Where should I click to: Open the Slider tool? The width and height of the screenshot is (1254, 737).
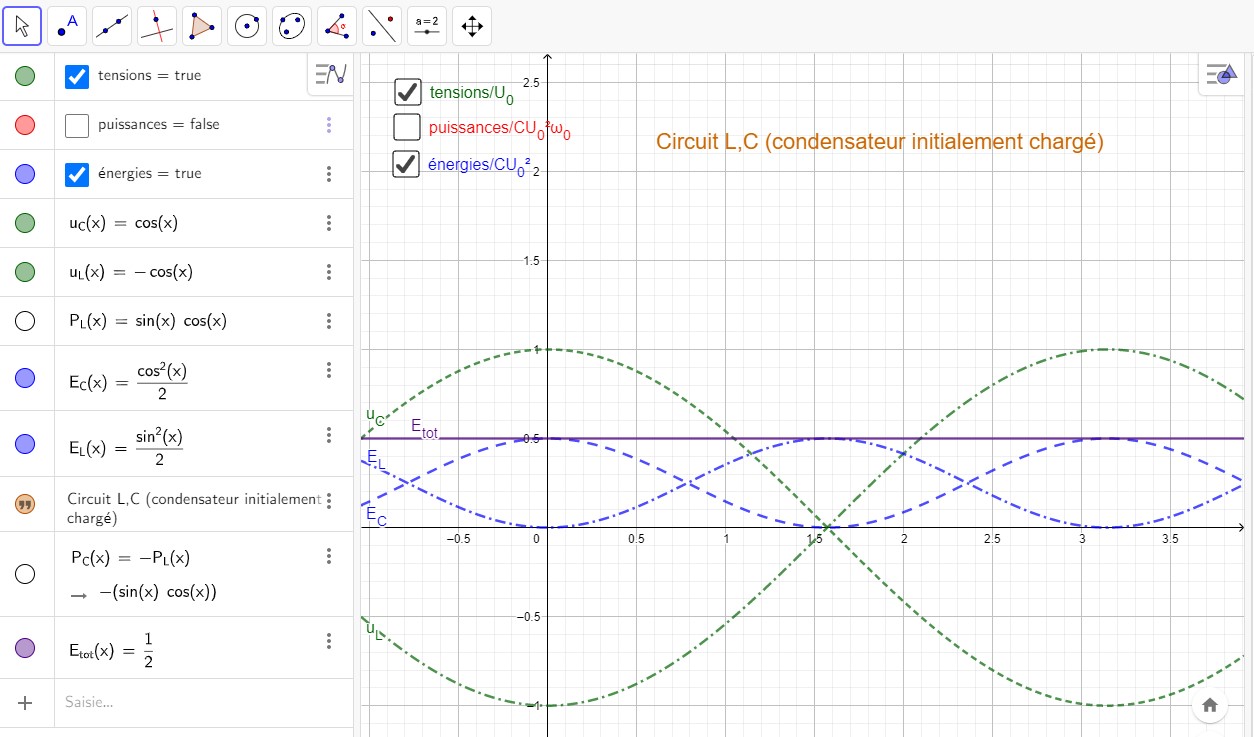point(427,26)
